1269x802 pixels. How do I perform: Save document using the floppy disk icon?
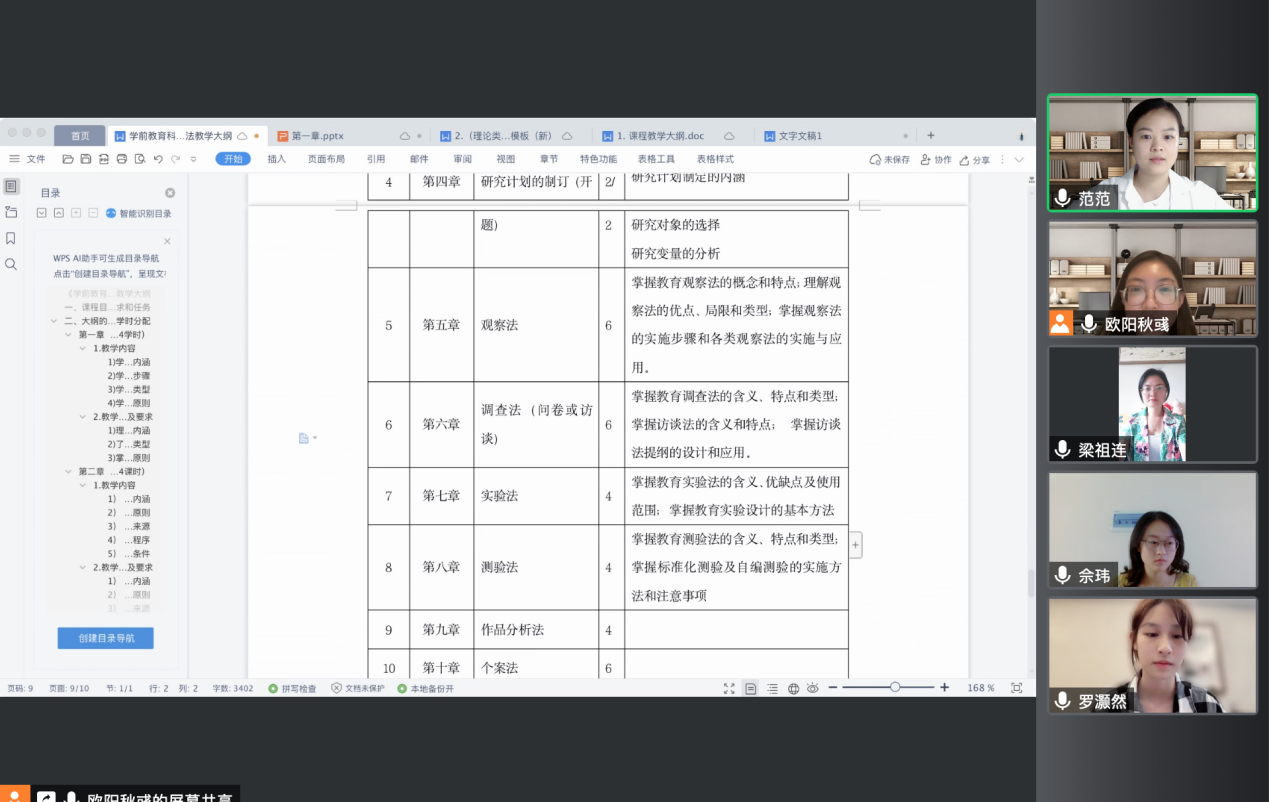tap(86, 159)
